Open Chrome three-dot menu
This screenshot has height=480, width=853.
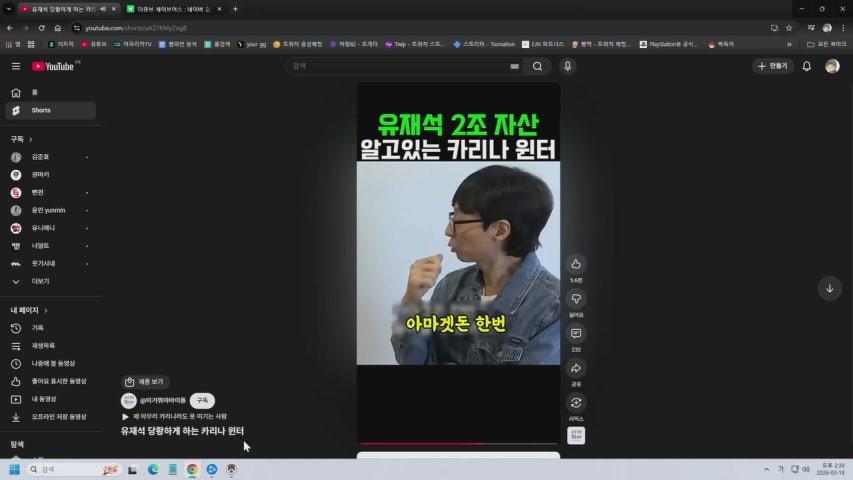[x=843, y=28]
